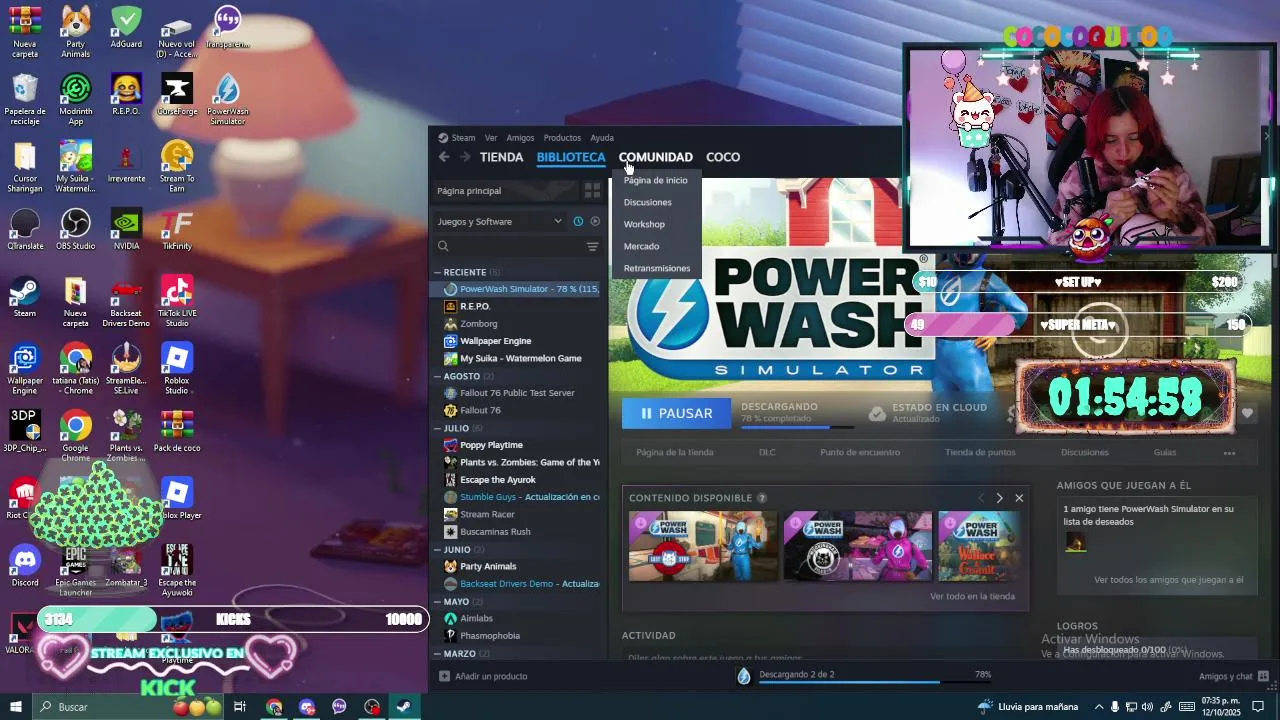Collapse the AGOSTO section
This screenshot has height=720, width=1280.
click(x=438, y=376)
